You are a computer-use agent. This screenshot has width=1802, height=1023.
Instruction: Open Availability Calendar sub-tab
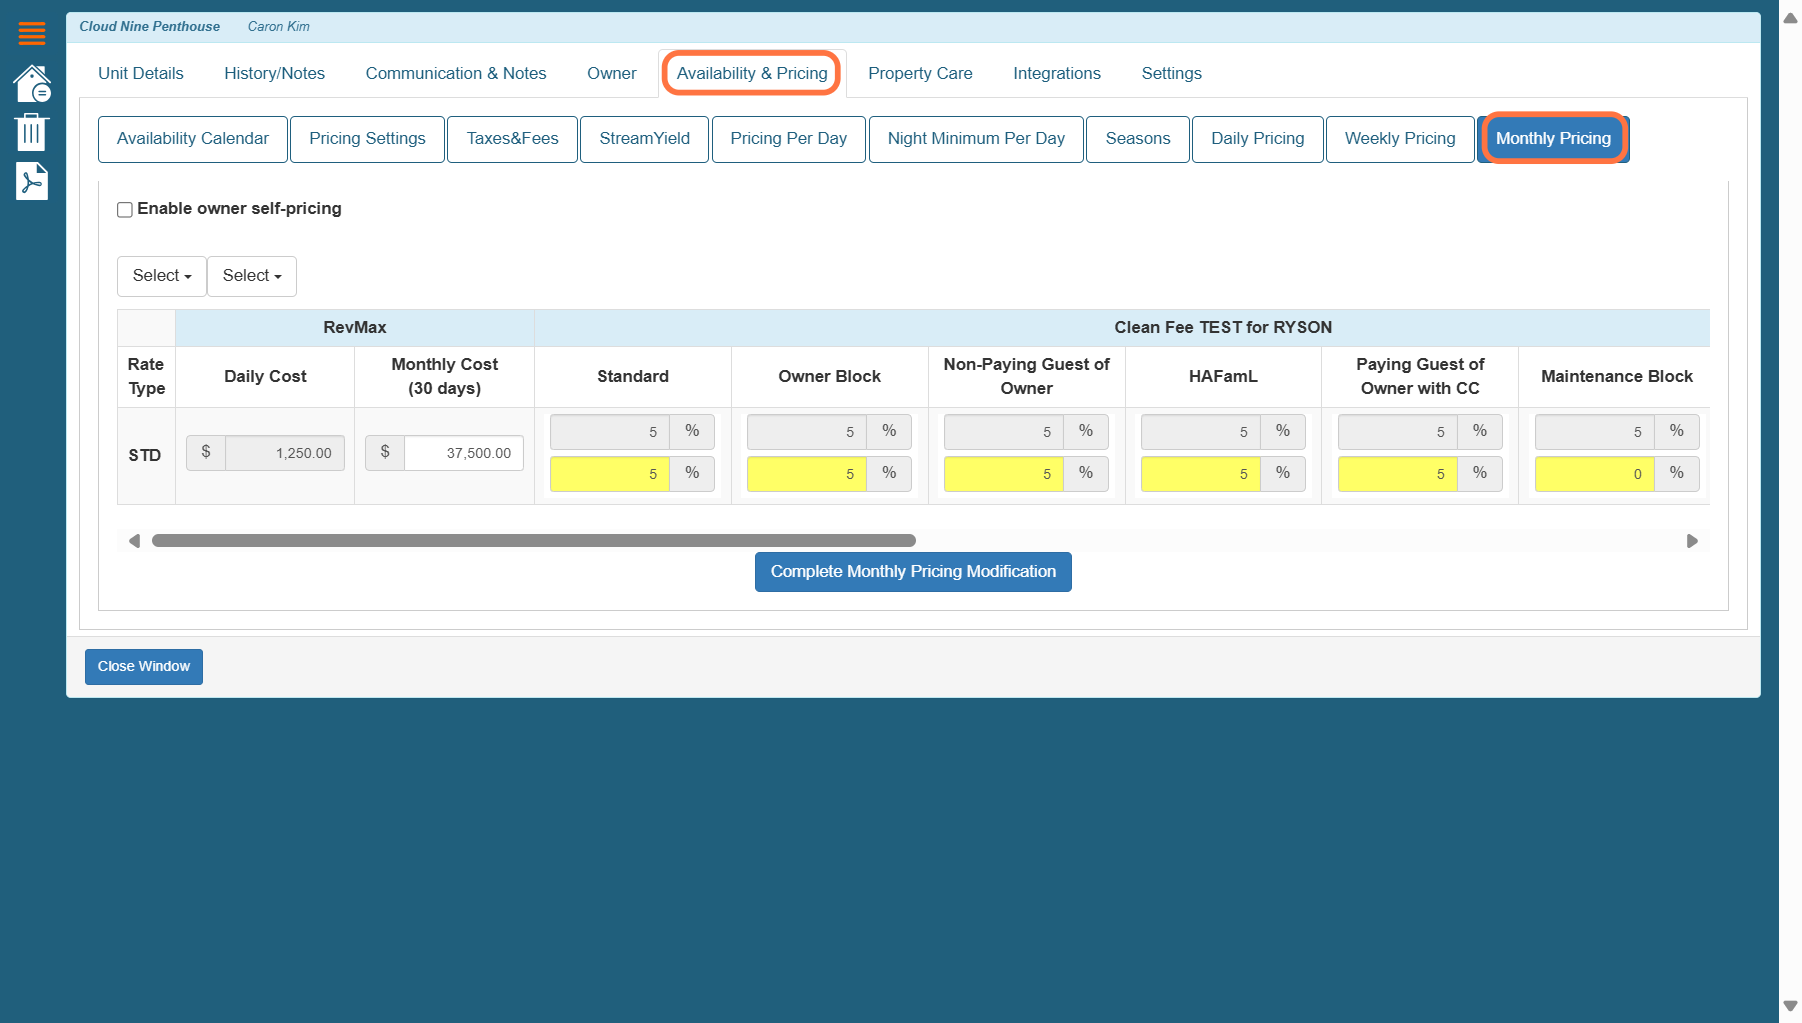point(193,139)
